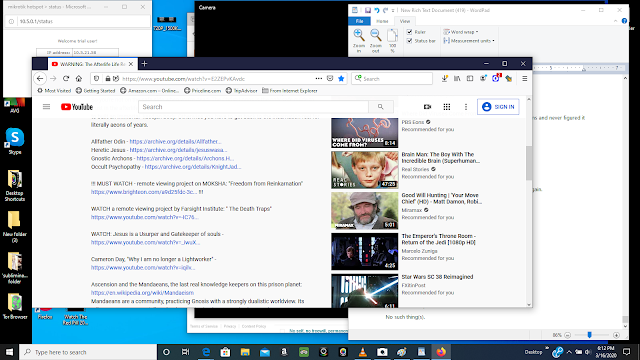Open a new Firefox tab
Screen dimensions: 640x360
point(144,64)
